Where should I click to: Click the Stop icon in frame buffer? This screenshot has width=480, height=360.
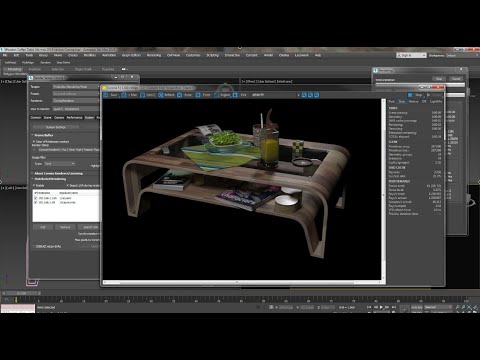pos(410,95)
